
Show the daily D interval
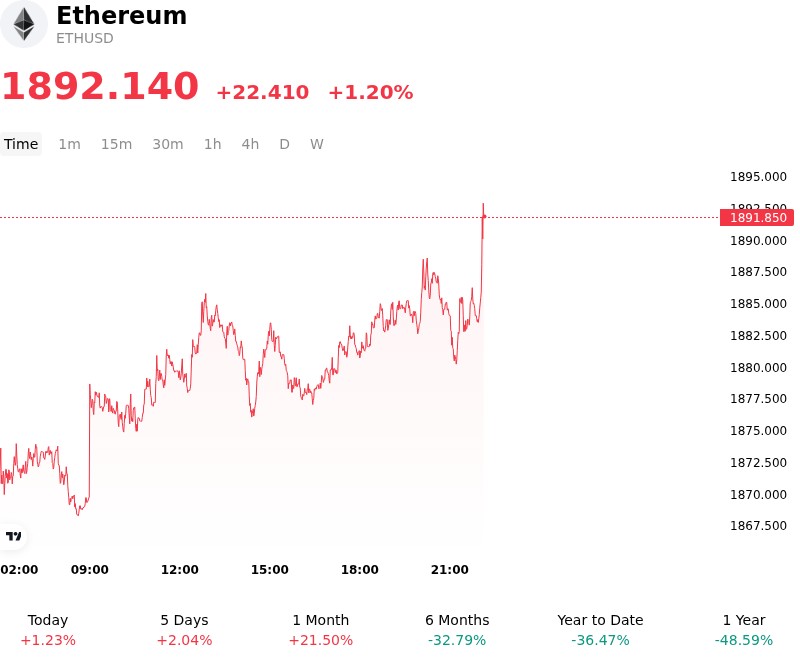coord(284,144)
